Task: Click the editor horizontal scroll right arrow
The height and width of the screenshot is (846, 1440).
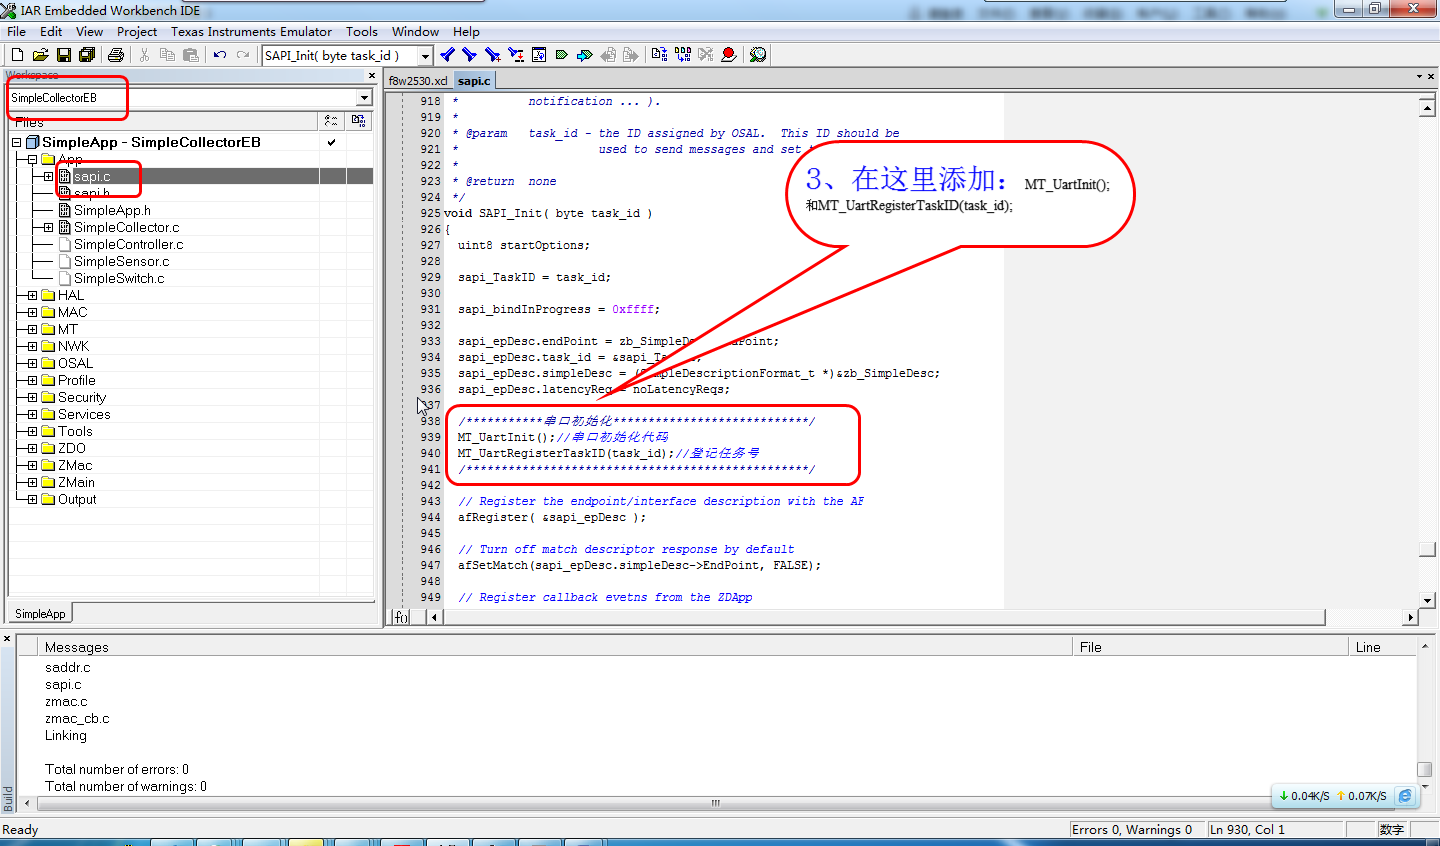Action: pyautogui.click(x=1410, y=617)
